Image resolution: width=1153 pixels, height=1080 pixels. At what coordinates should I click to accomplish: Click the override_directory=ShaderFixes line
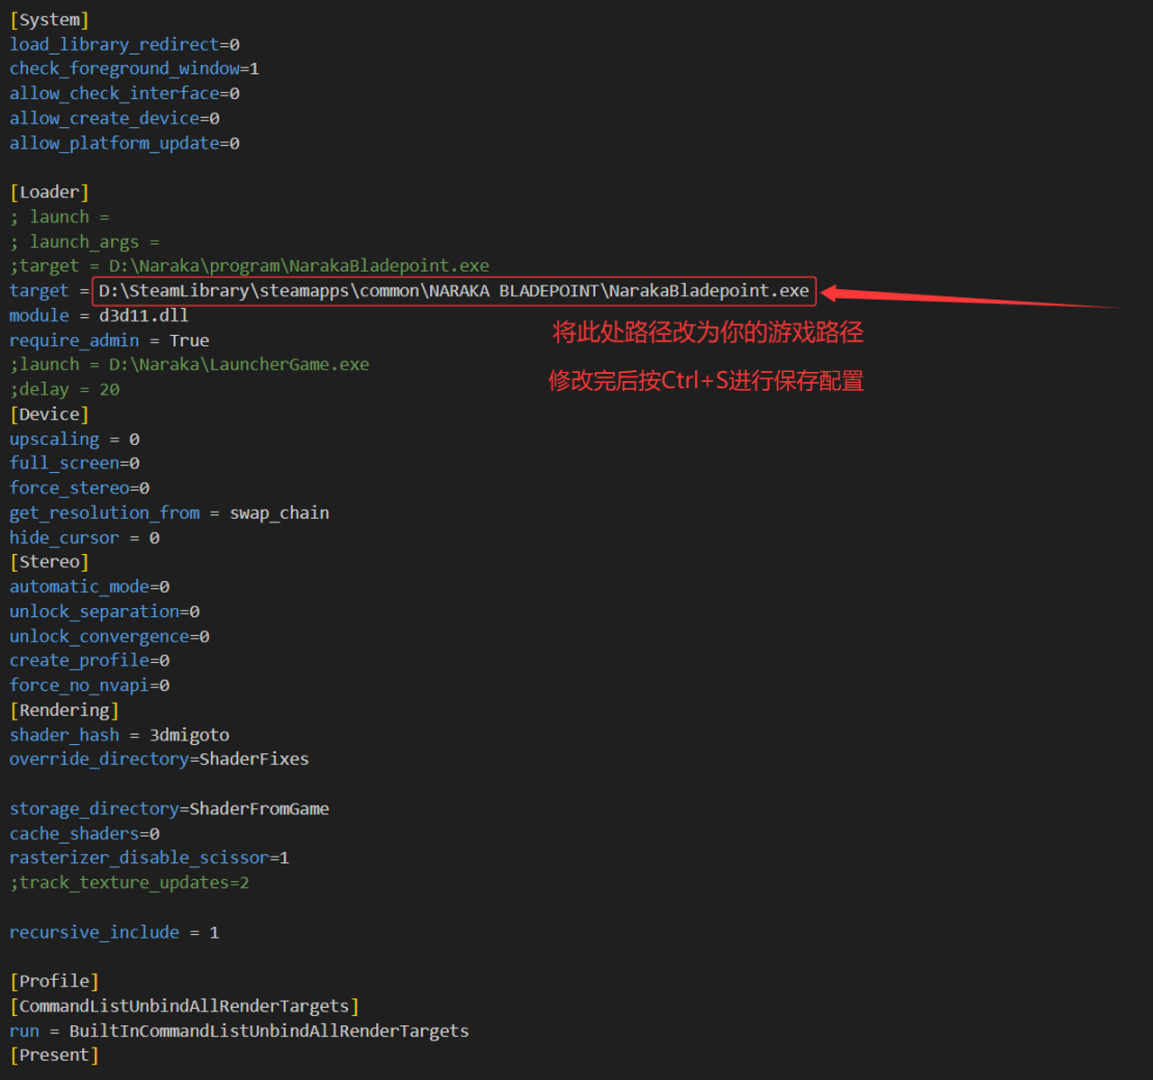click(160, 759)
